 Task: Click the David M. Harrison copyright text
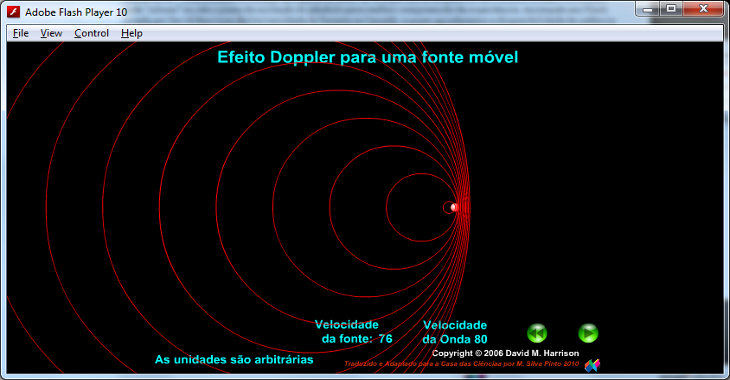(x=506, y=353)
